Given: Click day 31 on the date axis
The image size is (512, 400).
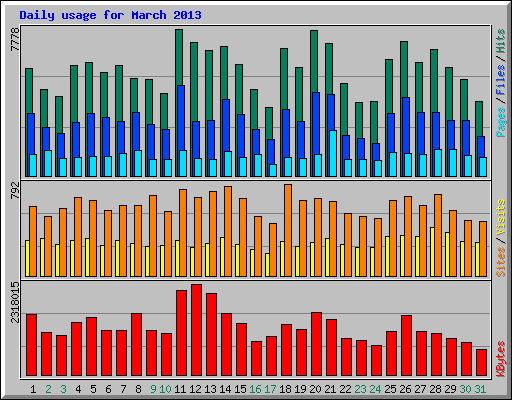Looking at the screenshot, I should (480, 389).
